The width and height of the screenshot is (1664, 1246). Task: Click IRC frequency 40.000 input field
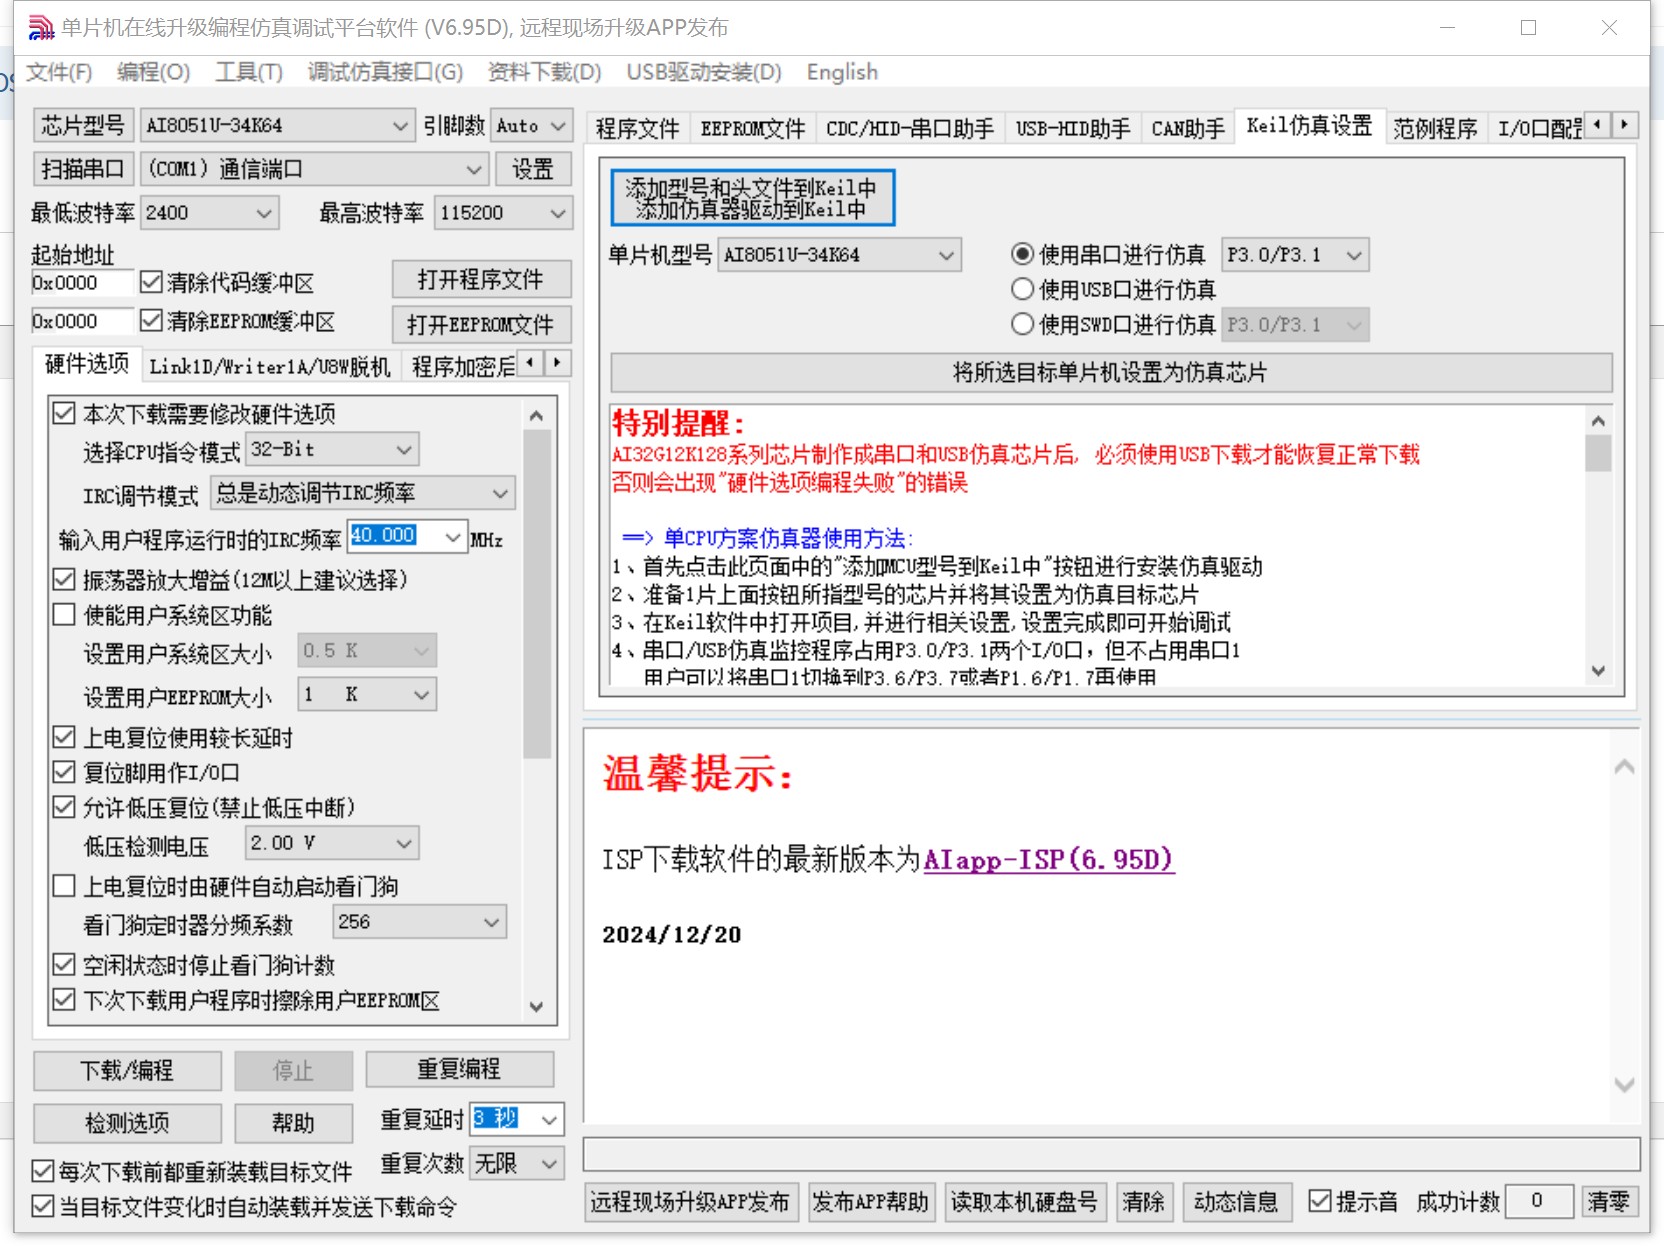[394, 536]
